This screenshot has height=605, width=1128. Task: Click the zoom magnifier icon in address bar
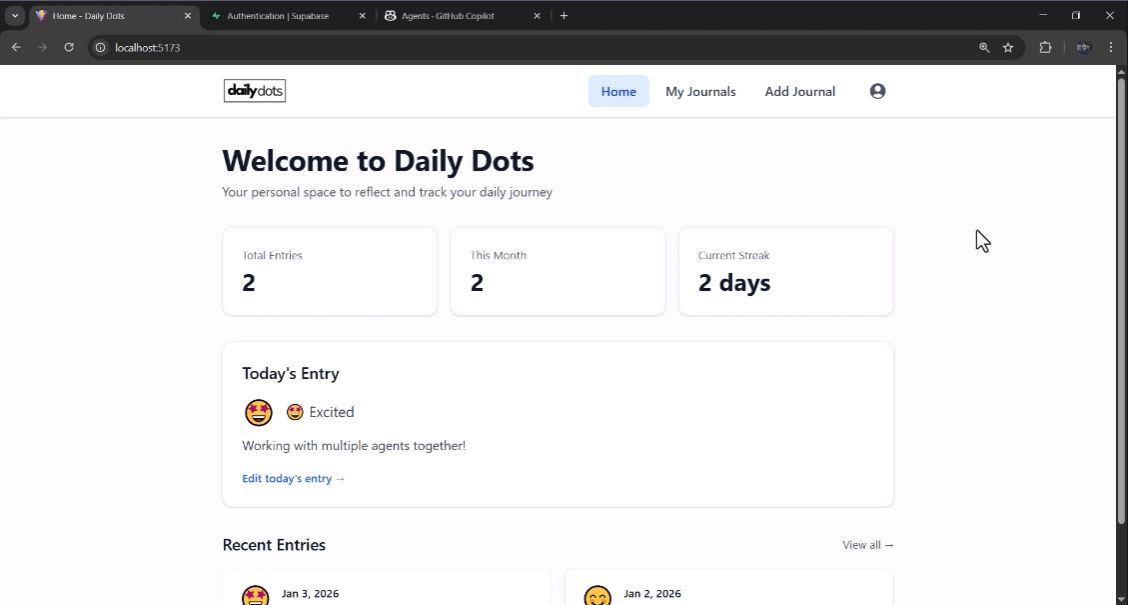[985, 47]
